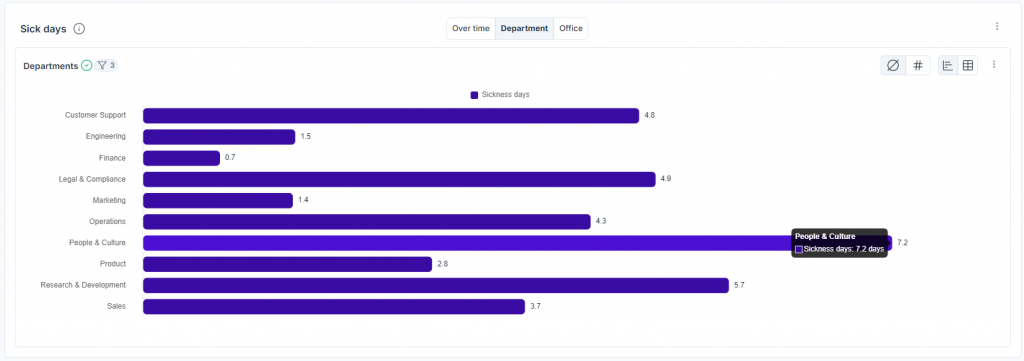Select the bar chart view icon

948,65
